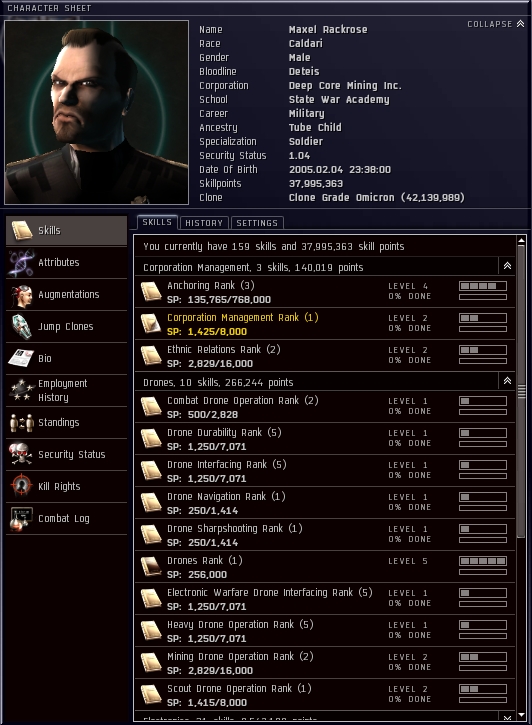Open the Standings people icon
This screenshot has width=532, height=725.
point(21,423)
